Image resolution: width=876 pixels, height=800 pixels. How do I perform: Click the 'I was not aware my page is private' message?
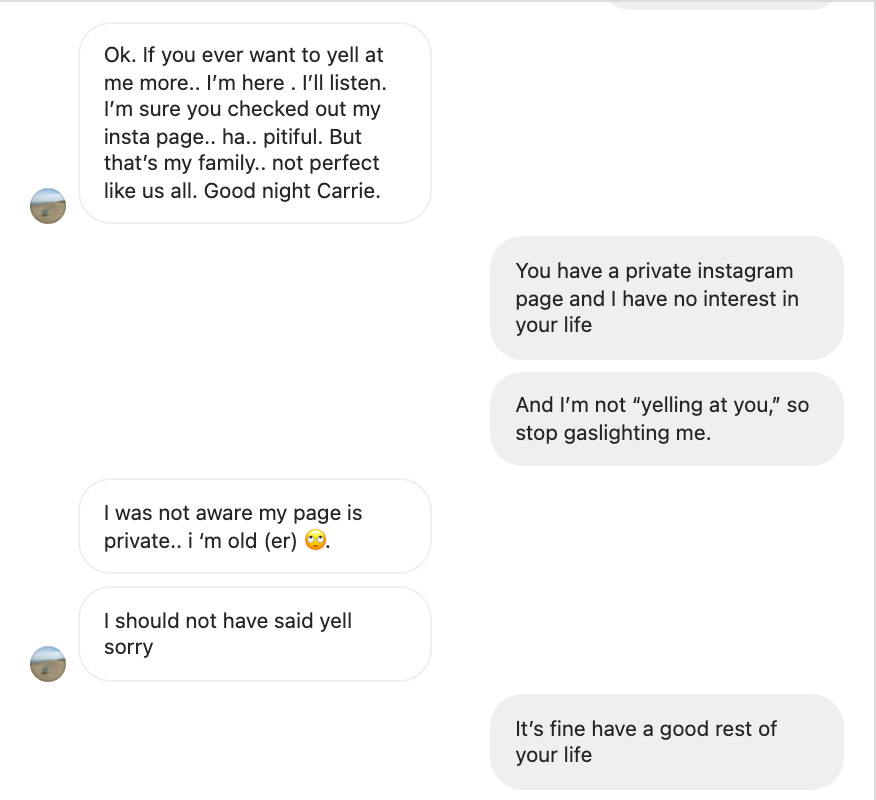coord(255,526)
